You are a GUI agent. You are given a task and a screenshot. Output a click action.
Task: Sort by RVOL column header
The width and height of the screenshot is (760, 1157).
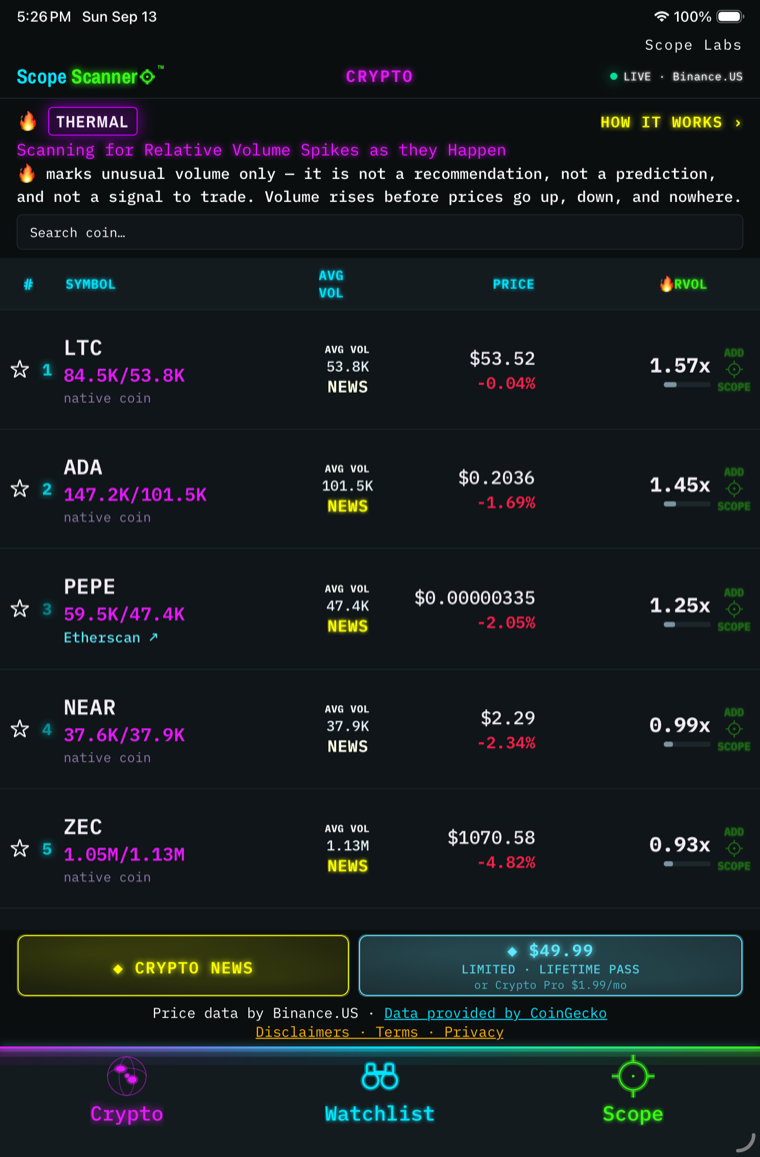[x=683, y=284]
